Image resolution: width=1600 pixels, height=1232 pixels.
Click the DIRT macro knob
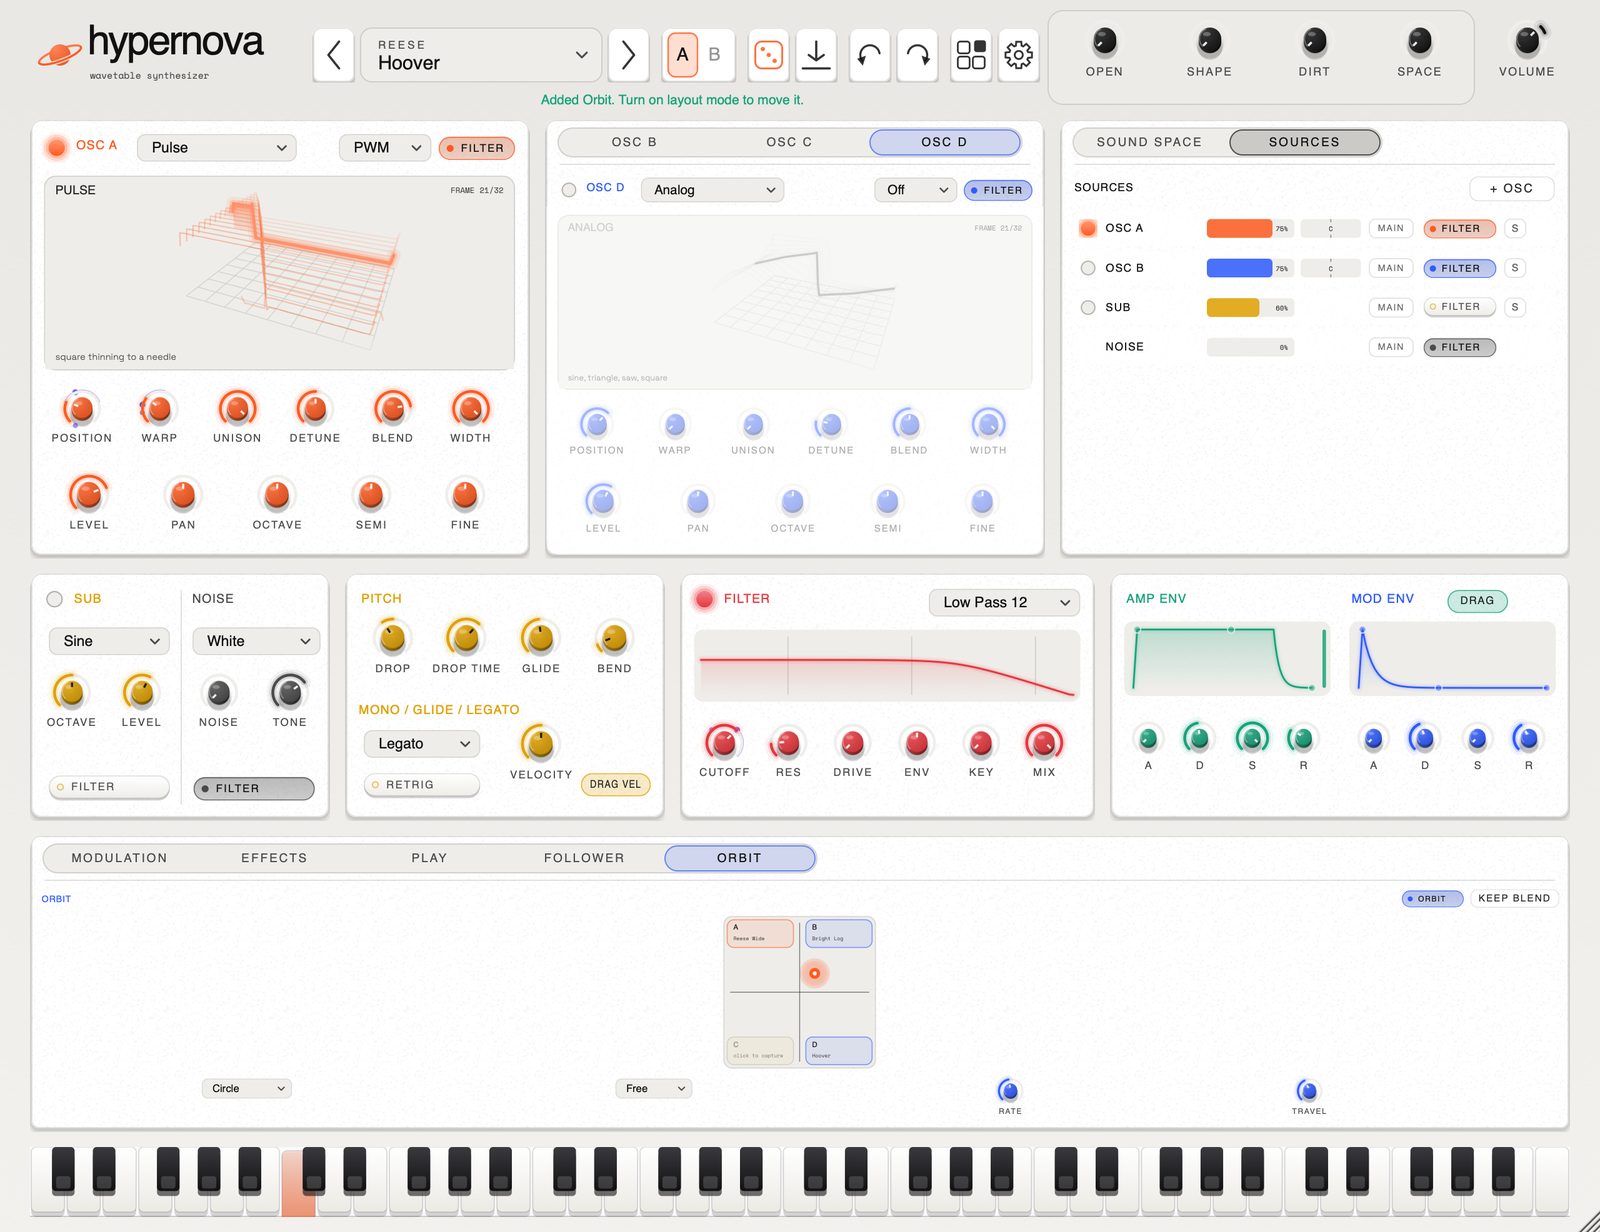(x=1314, y=41)
